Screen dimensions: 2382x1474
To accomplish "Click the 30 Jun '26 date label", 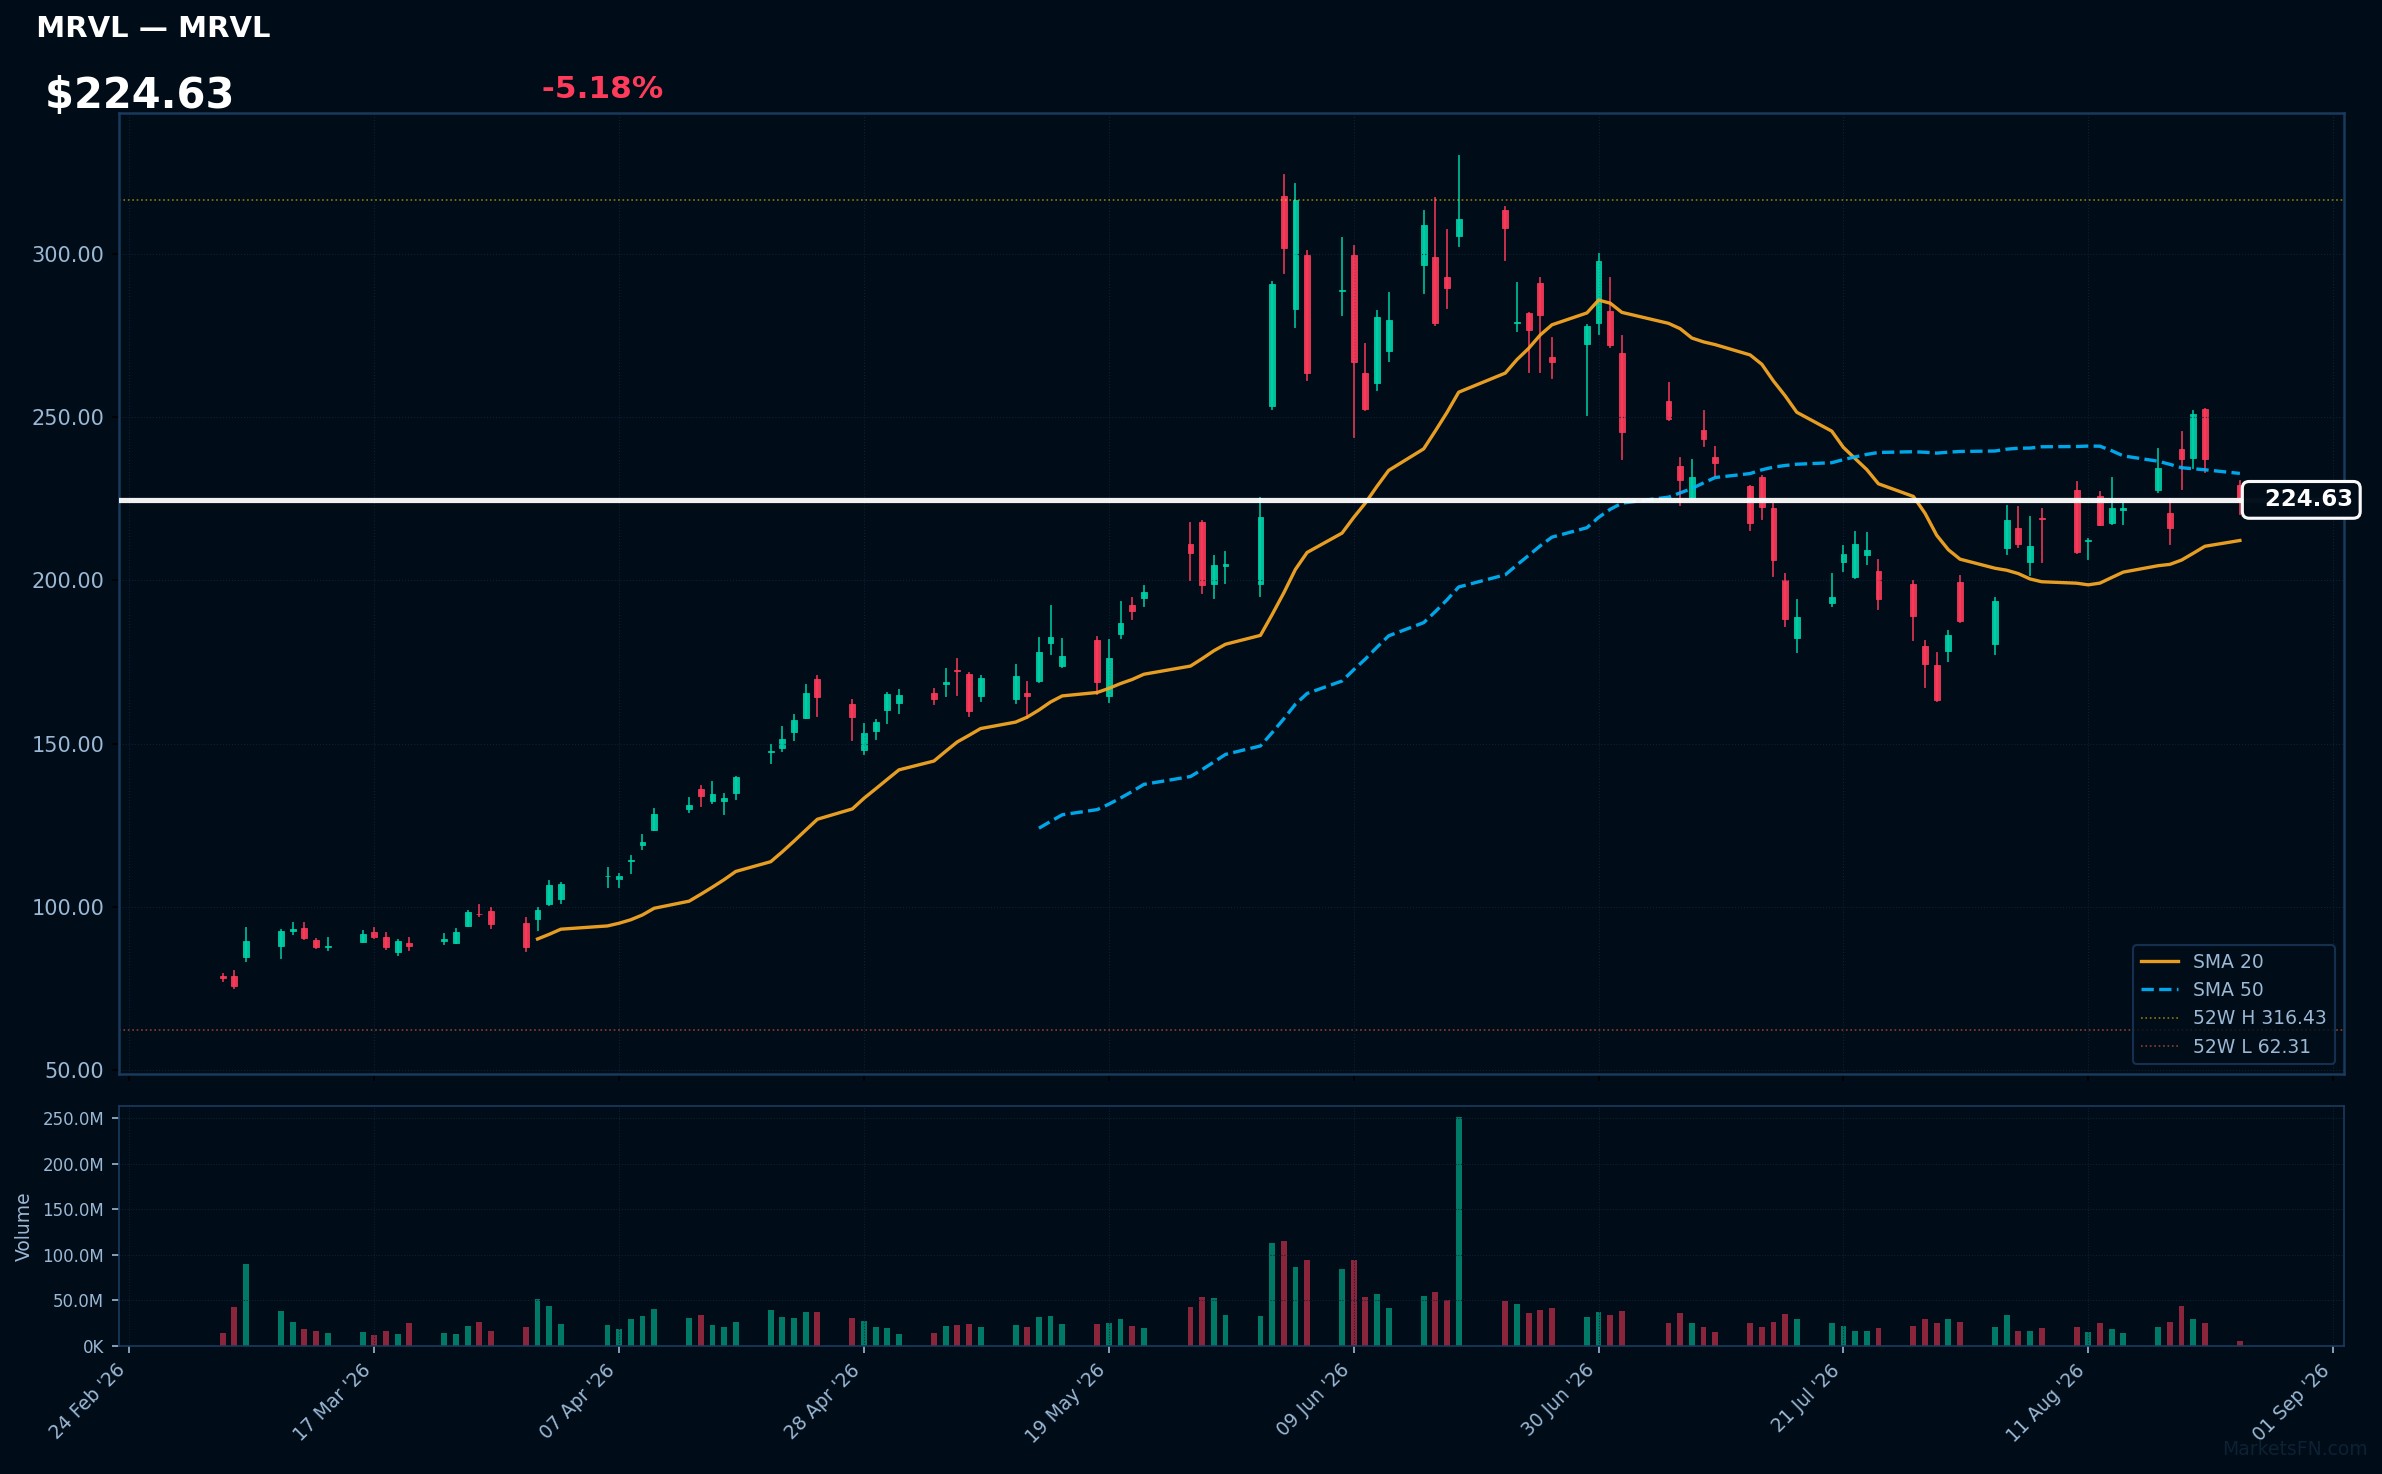I will 1557,1401.
